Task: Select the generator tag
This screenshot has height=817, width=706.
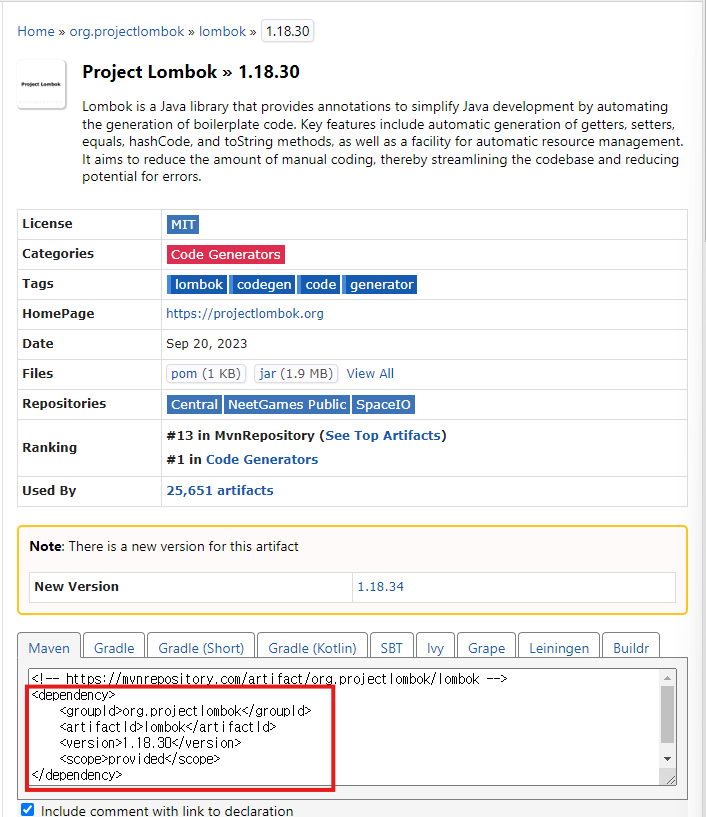Action: [x=380, y=284]
